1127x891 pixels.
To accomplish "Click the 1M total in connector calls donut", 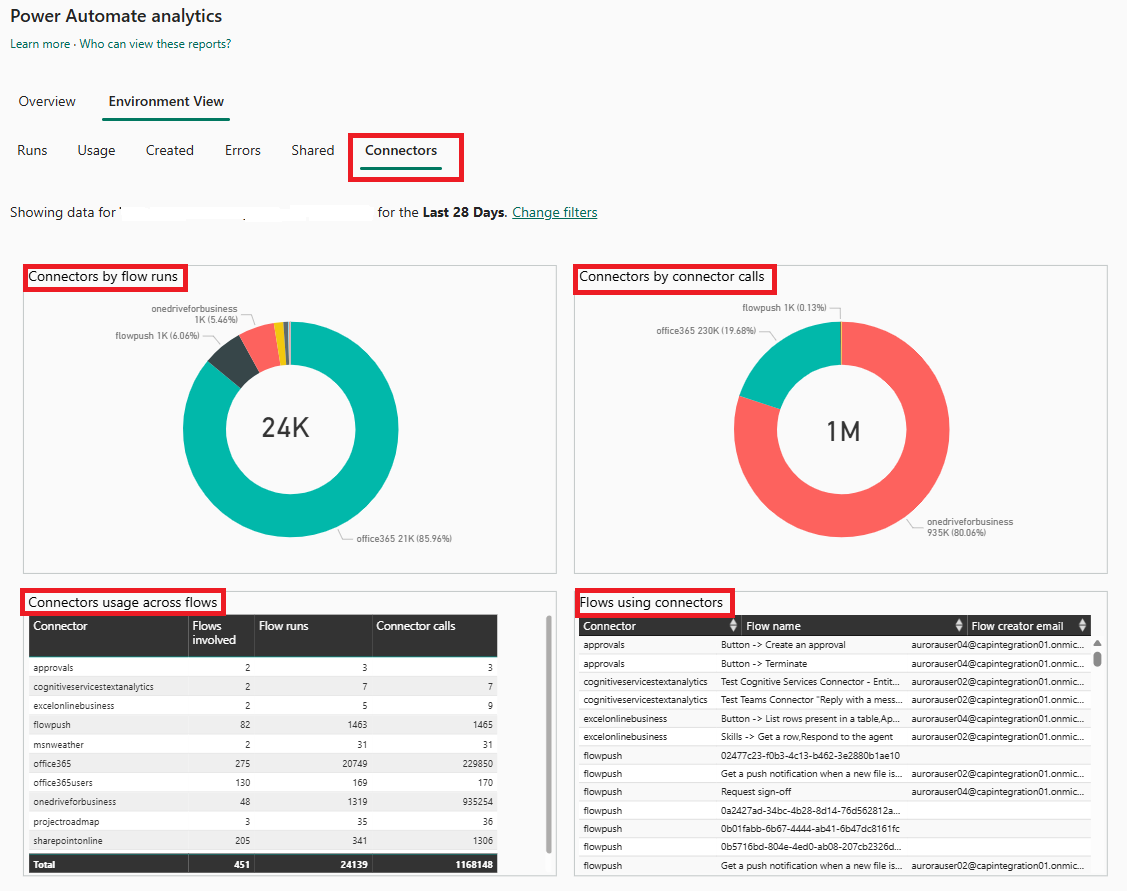I will (843, 431).
